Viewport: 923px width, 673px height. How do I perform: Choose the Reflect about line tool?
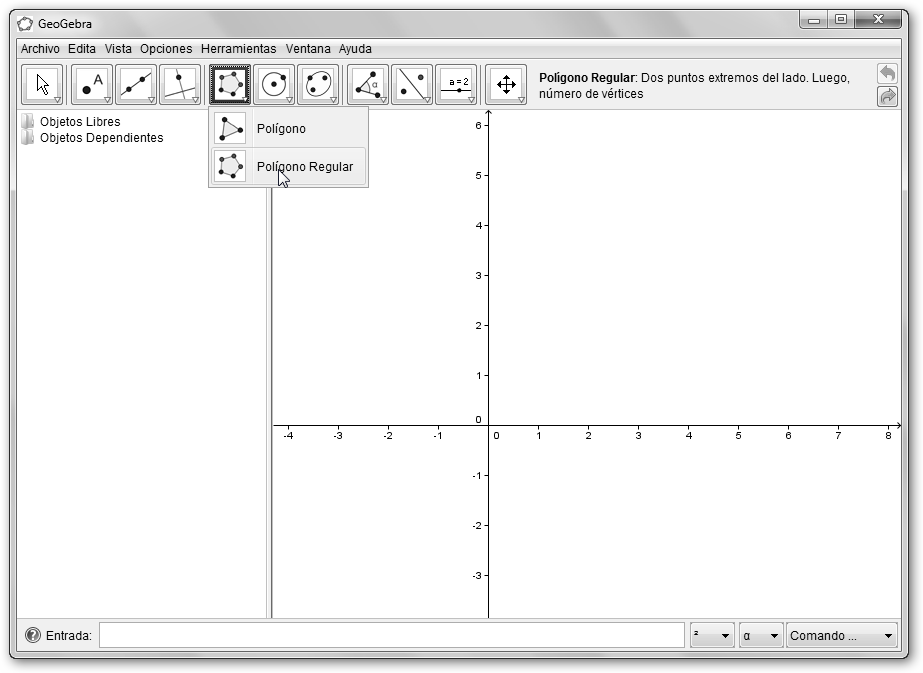click(412, 85)
